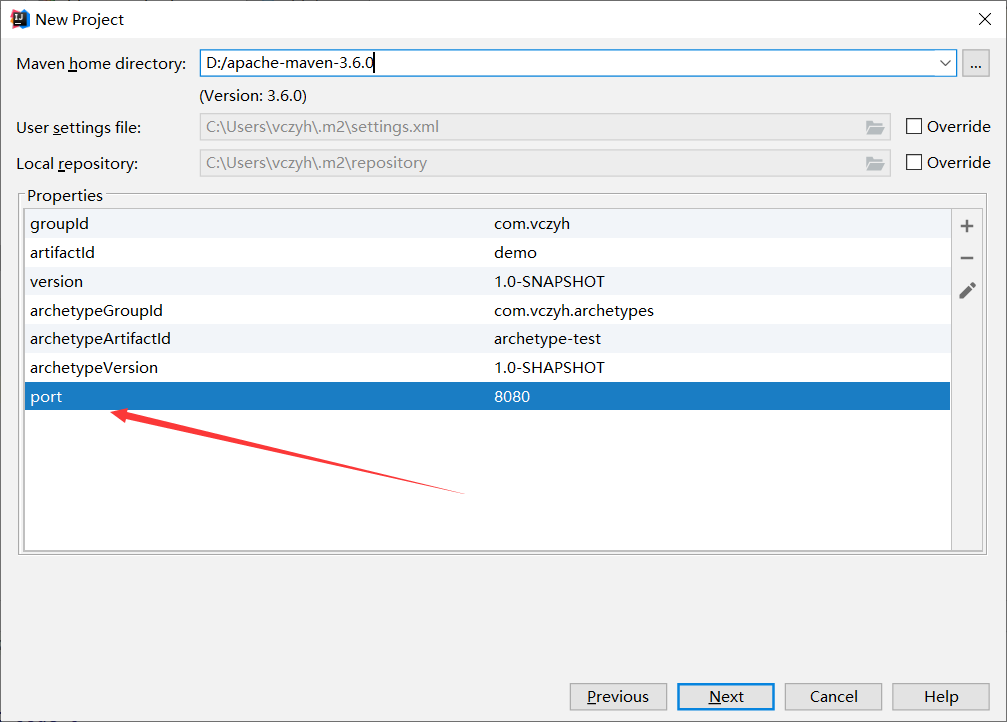Click User settings file path field
Viewport: 1007px width, 722px height.
click(545, 127)
